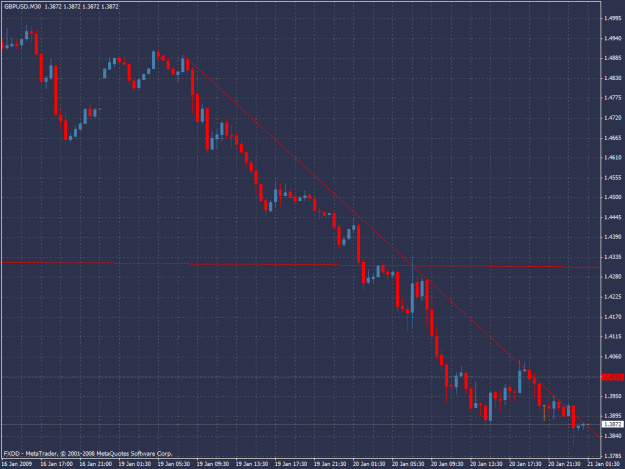The width and height of the screenshot is (625, 469).
Task: Select the 1.4995 price axis label
Action: [613, 18]
